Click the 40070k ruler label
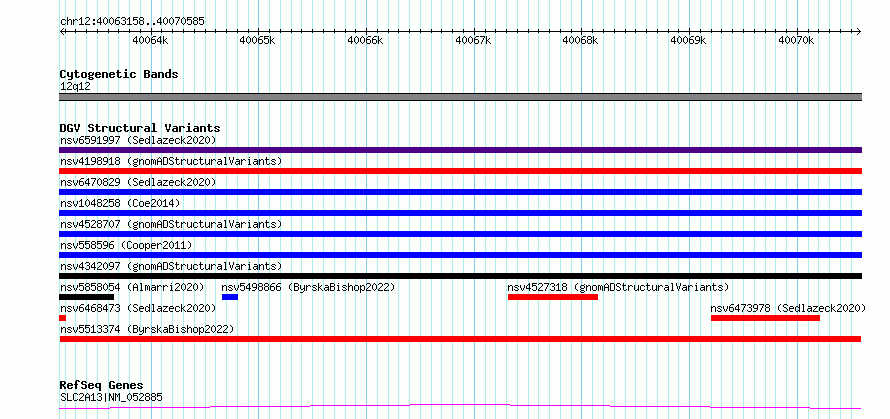The image size is (890, 419). [x=796, y=40]
